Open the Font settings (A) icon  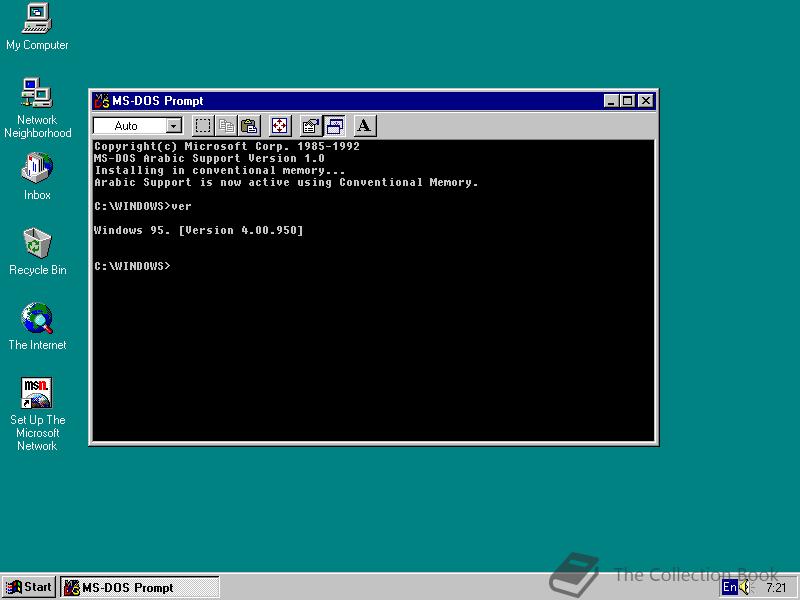[365, 126]
